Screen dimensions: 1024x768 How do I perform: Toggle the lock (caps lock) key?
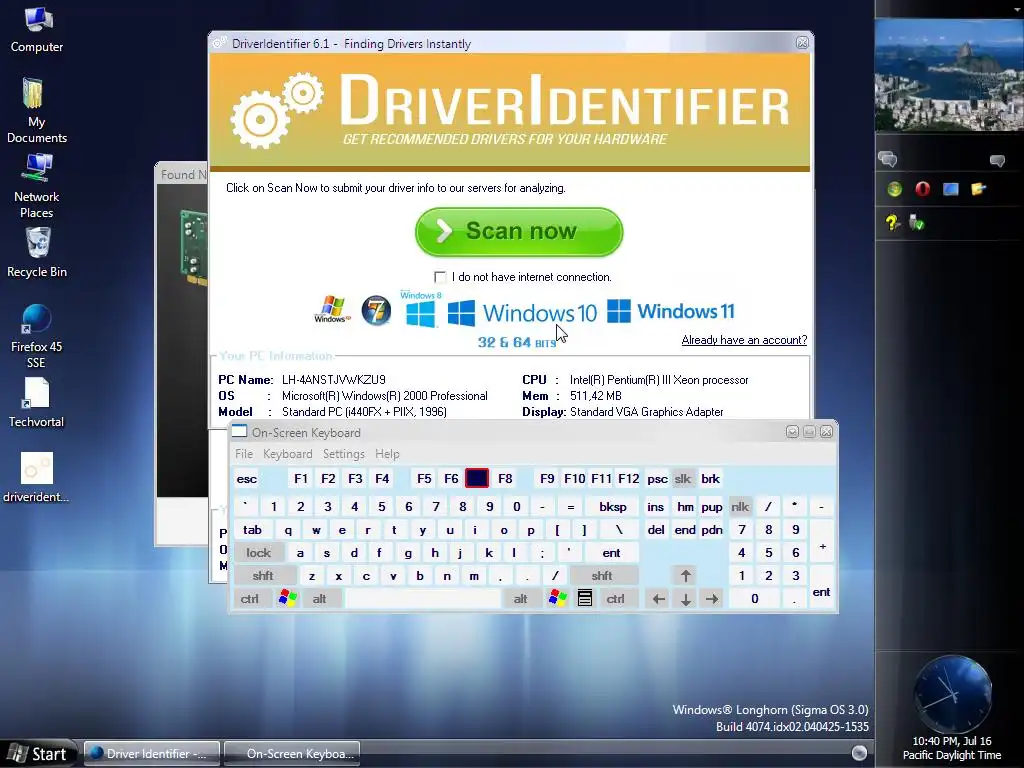pyautogui.click(x=259, y=553)
